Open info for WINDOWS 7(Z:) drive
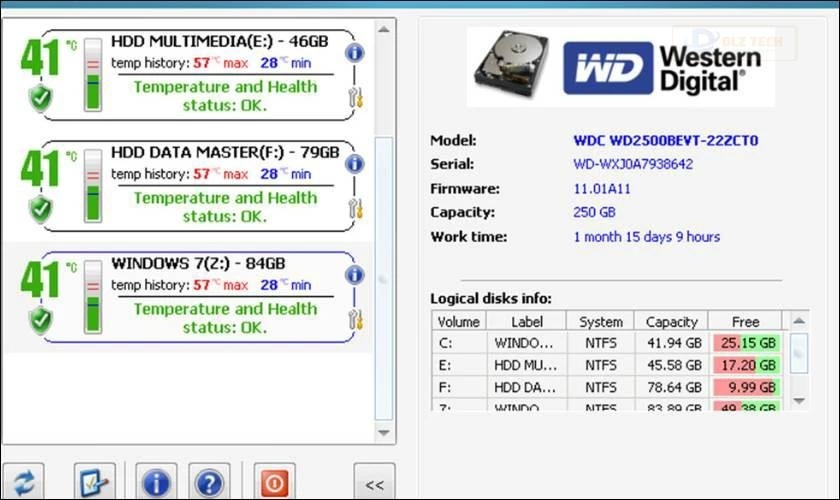Screen dimensions: 840x500 [x=355, y=274]
